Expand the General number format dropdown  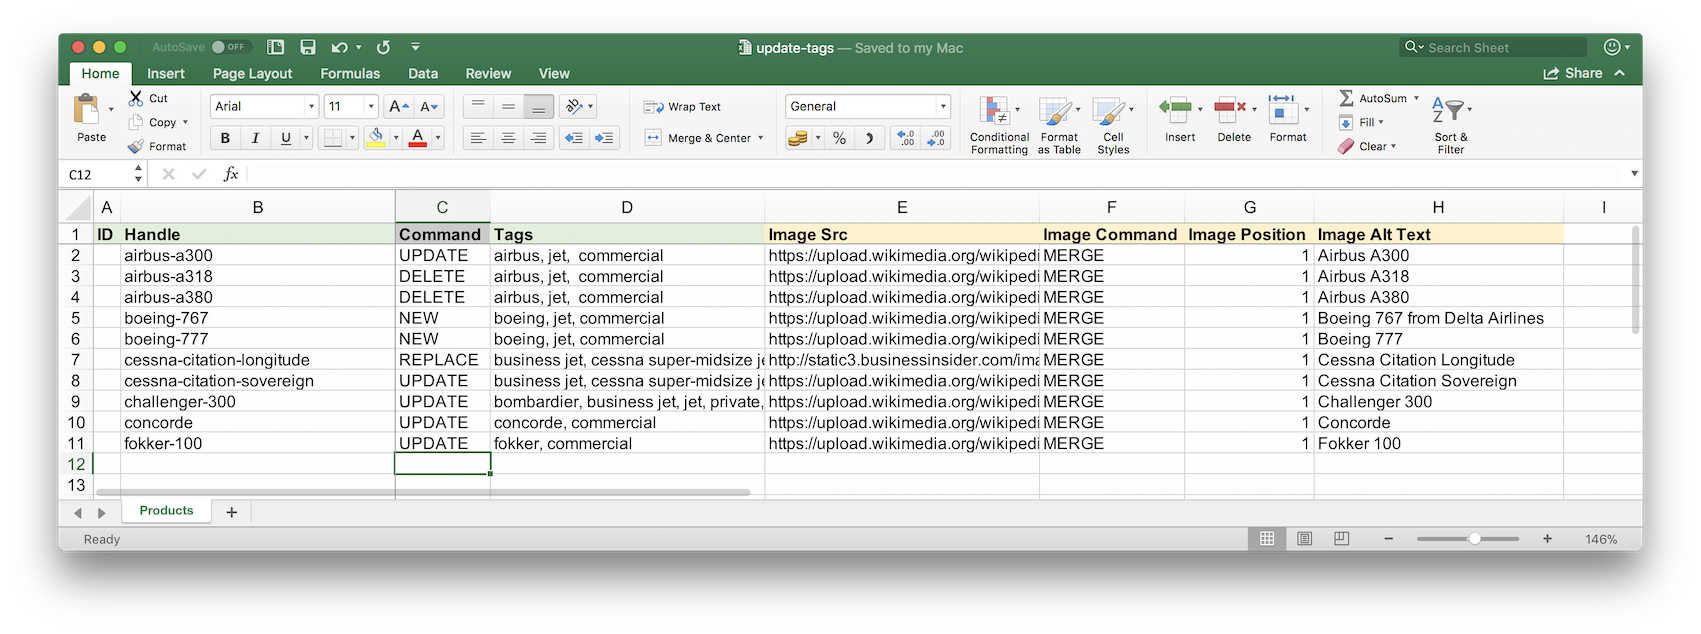pos(942,106)
